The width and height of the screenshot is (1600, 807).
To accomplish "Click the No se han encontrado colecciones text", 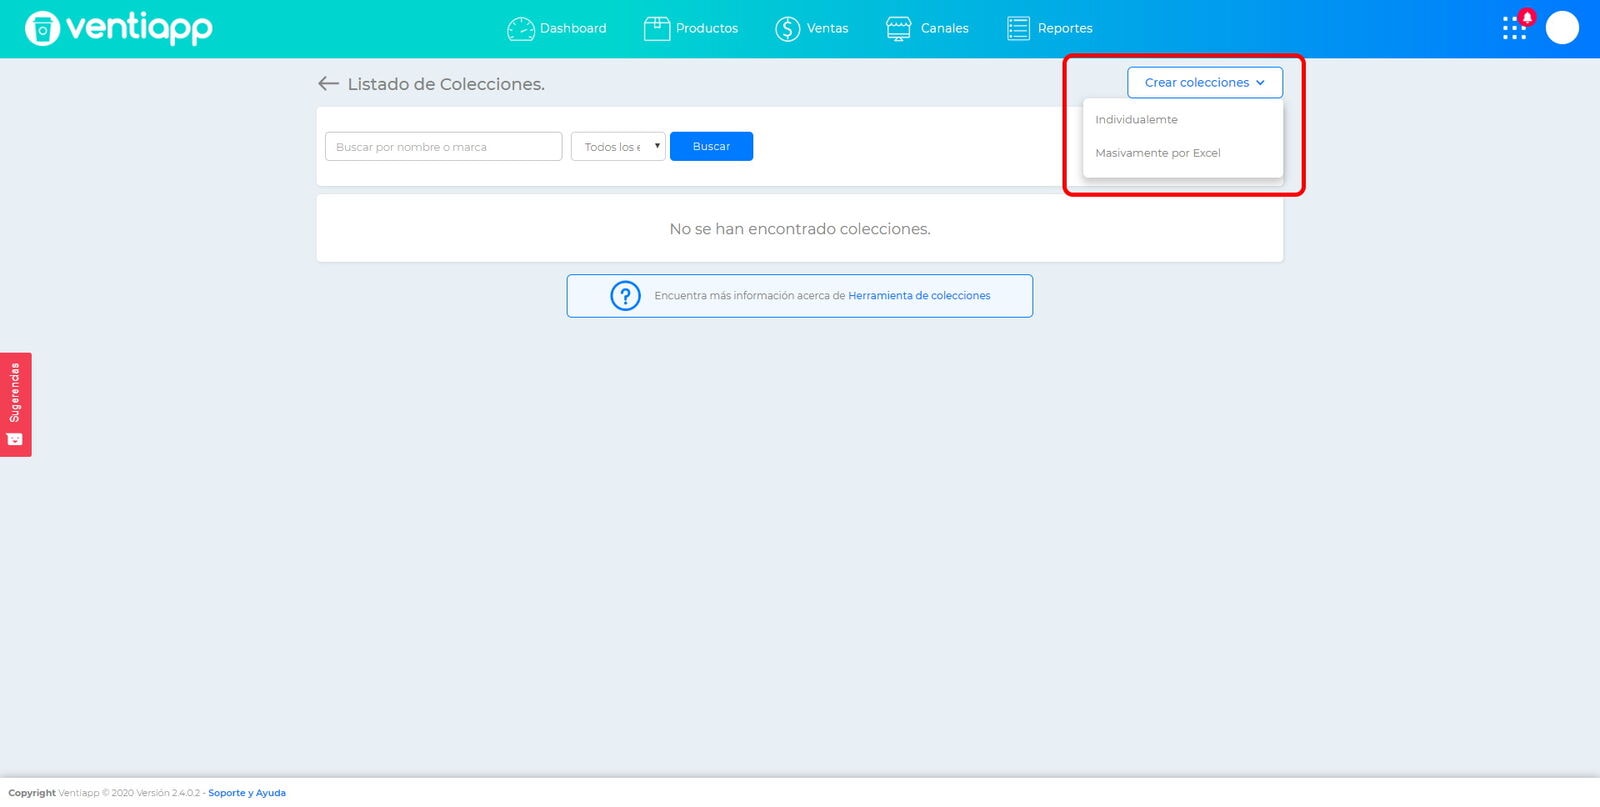I will [800, 229].
